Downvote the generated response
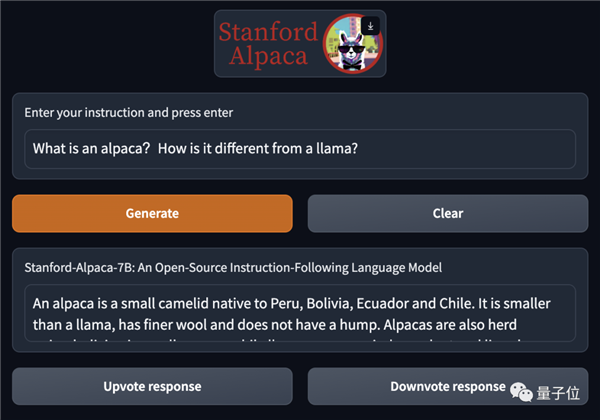 click(448, 386)
